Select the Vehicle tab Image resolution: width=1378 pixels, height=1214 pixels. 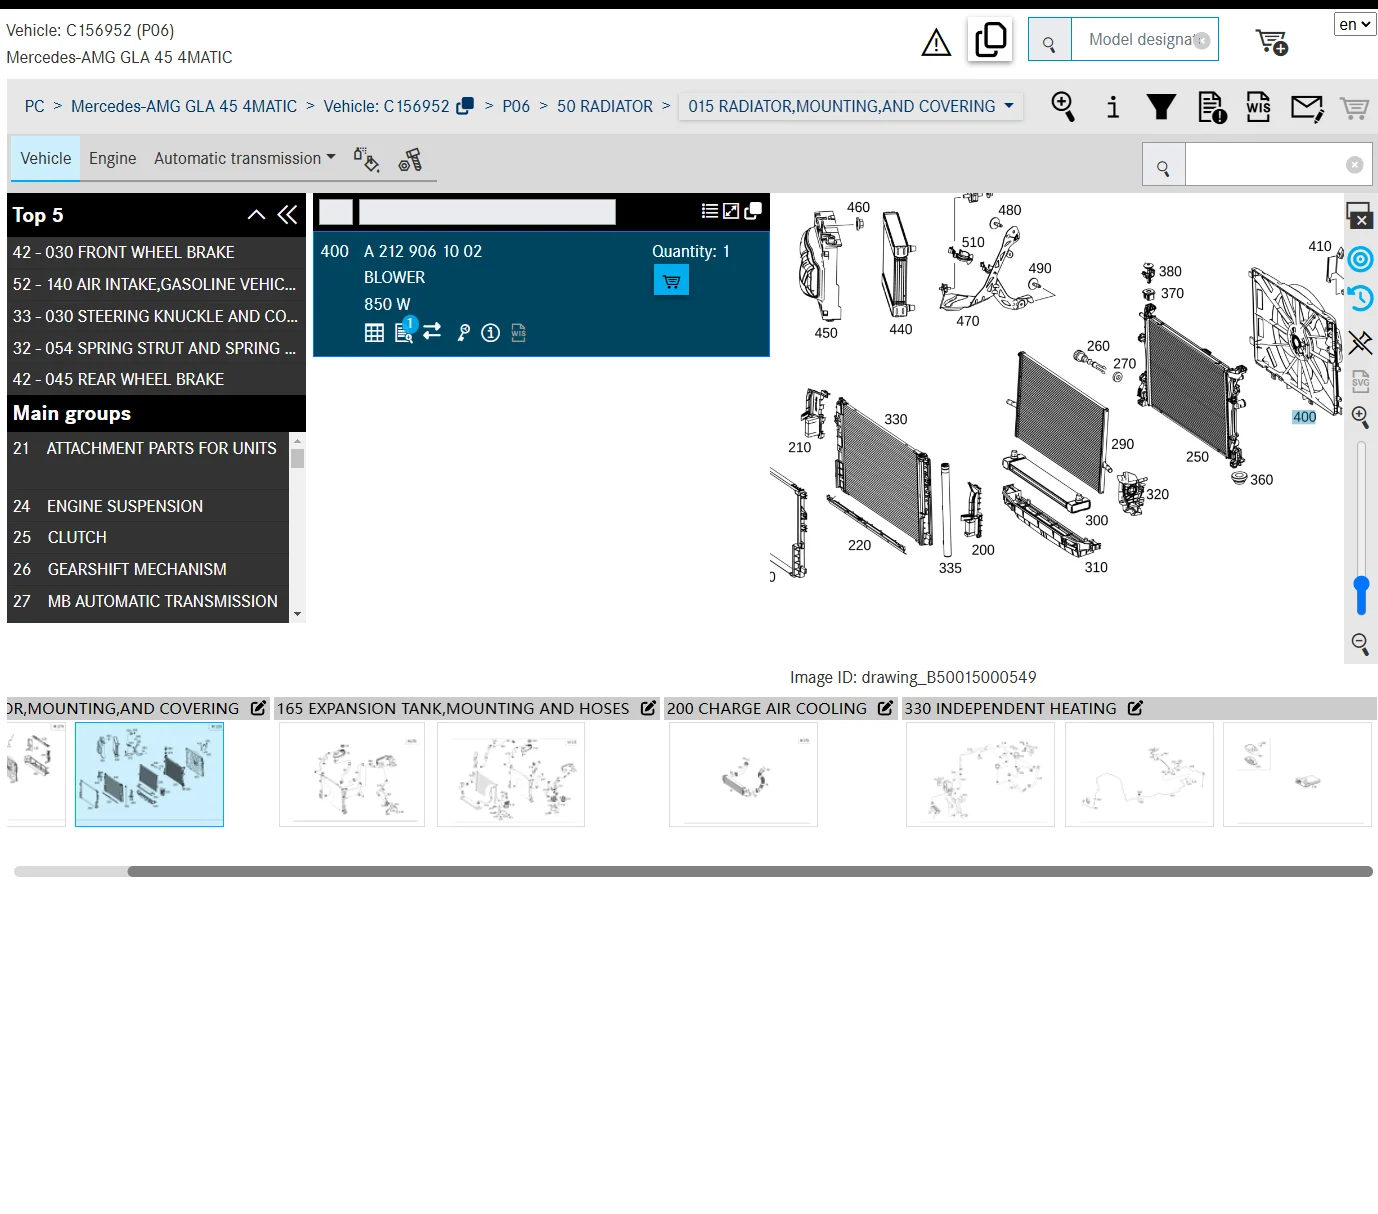pos(46,158)
